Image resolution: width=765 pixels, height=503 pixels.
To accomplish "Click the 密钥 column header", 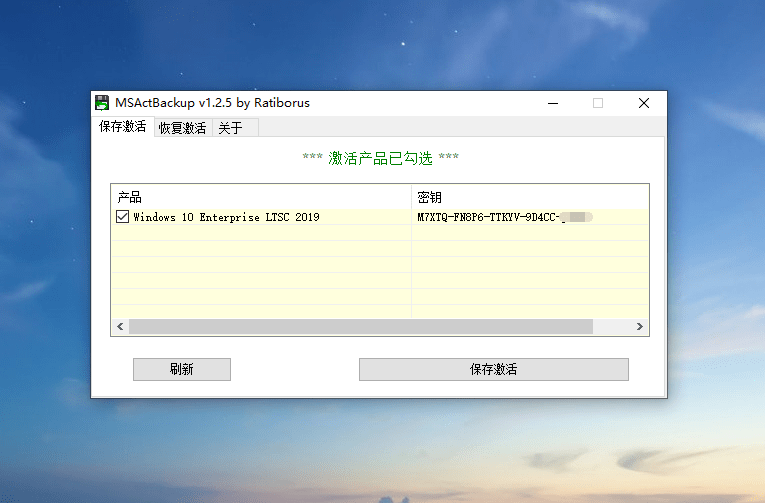I will click(530, 197).
